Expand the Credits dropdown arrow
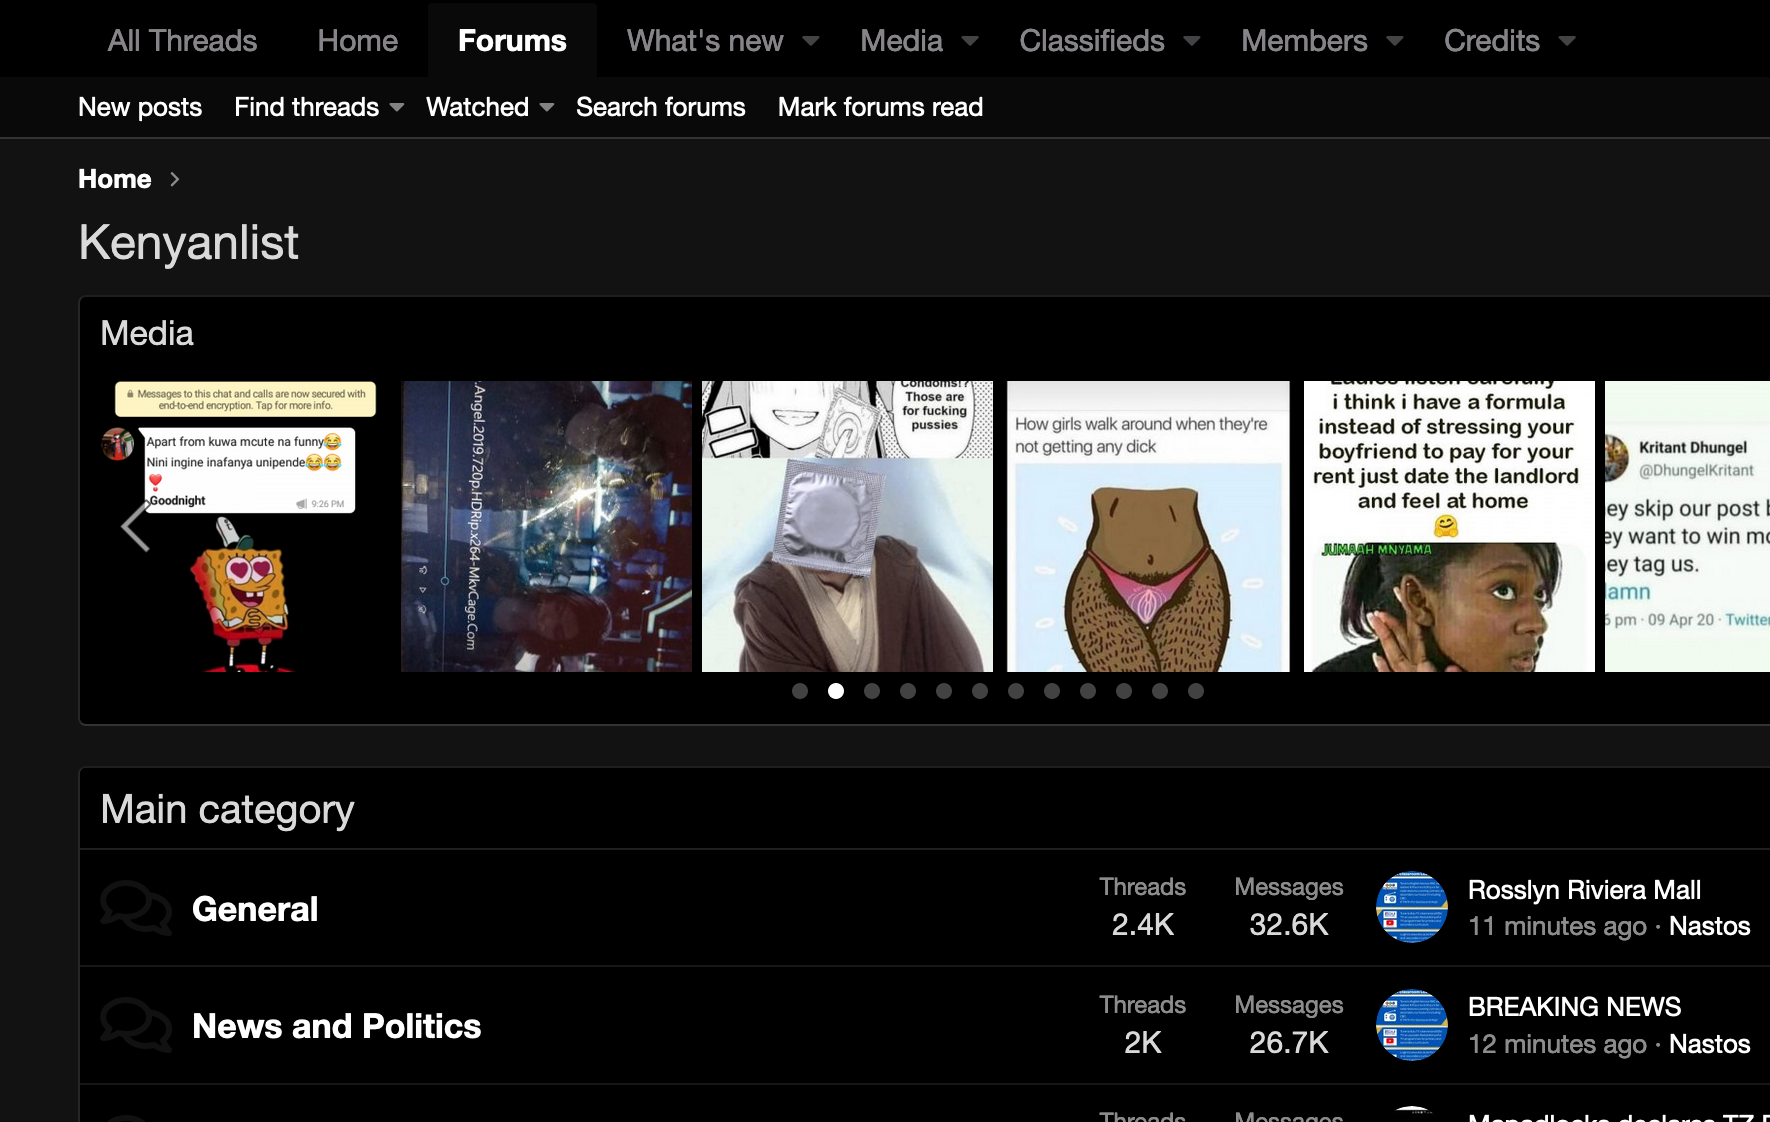This screenshot has width=1770, height=1122. coord(1567,41)
